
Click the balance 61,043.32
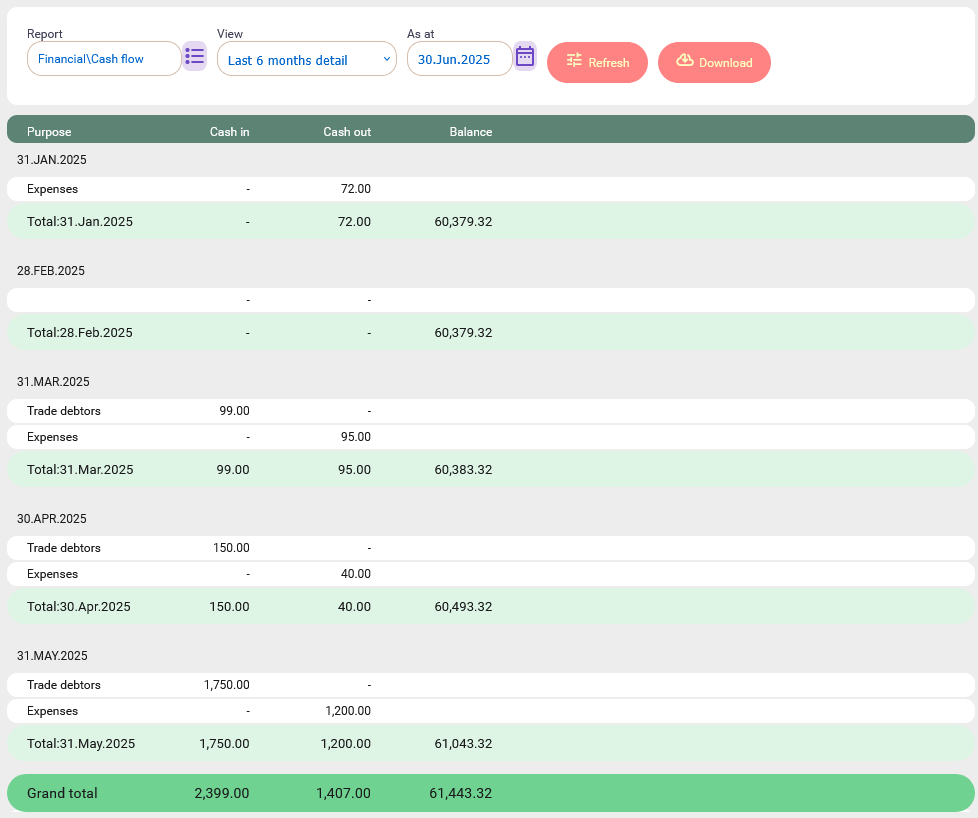pyautogui.click(x=463, y=744)
